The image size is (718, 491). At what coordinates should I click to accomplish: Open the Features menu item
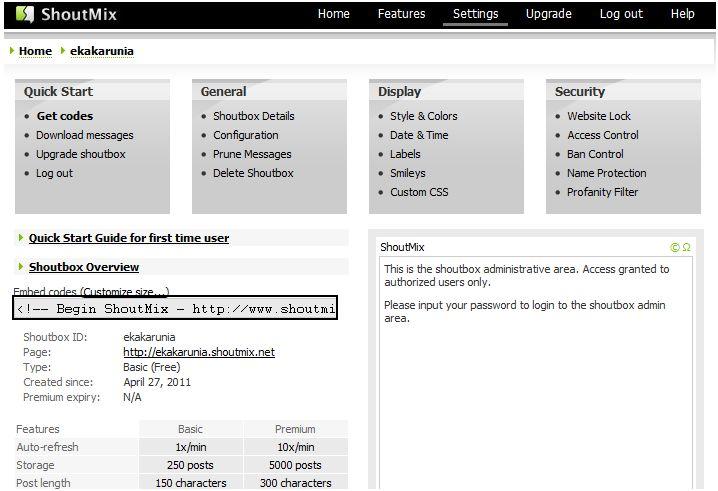[x=401, y=14]
